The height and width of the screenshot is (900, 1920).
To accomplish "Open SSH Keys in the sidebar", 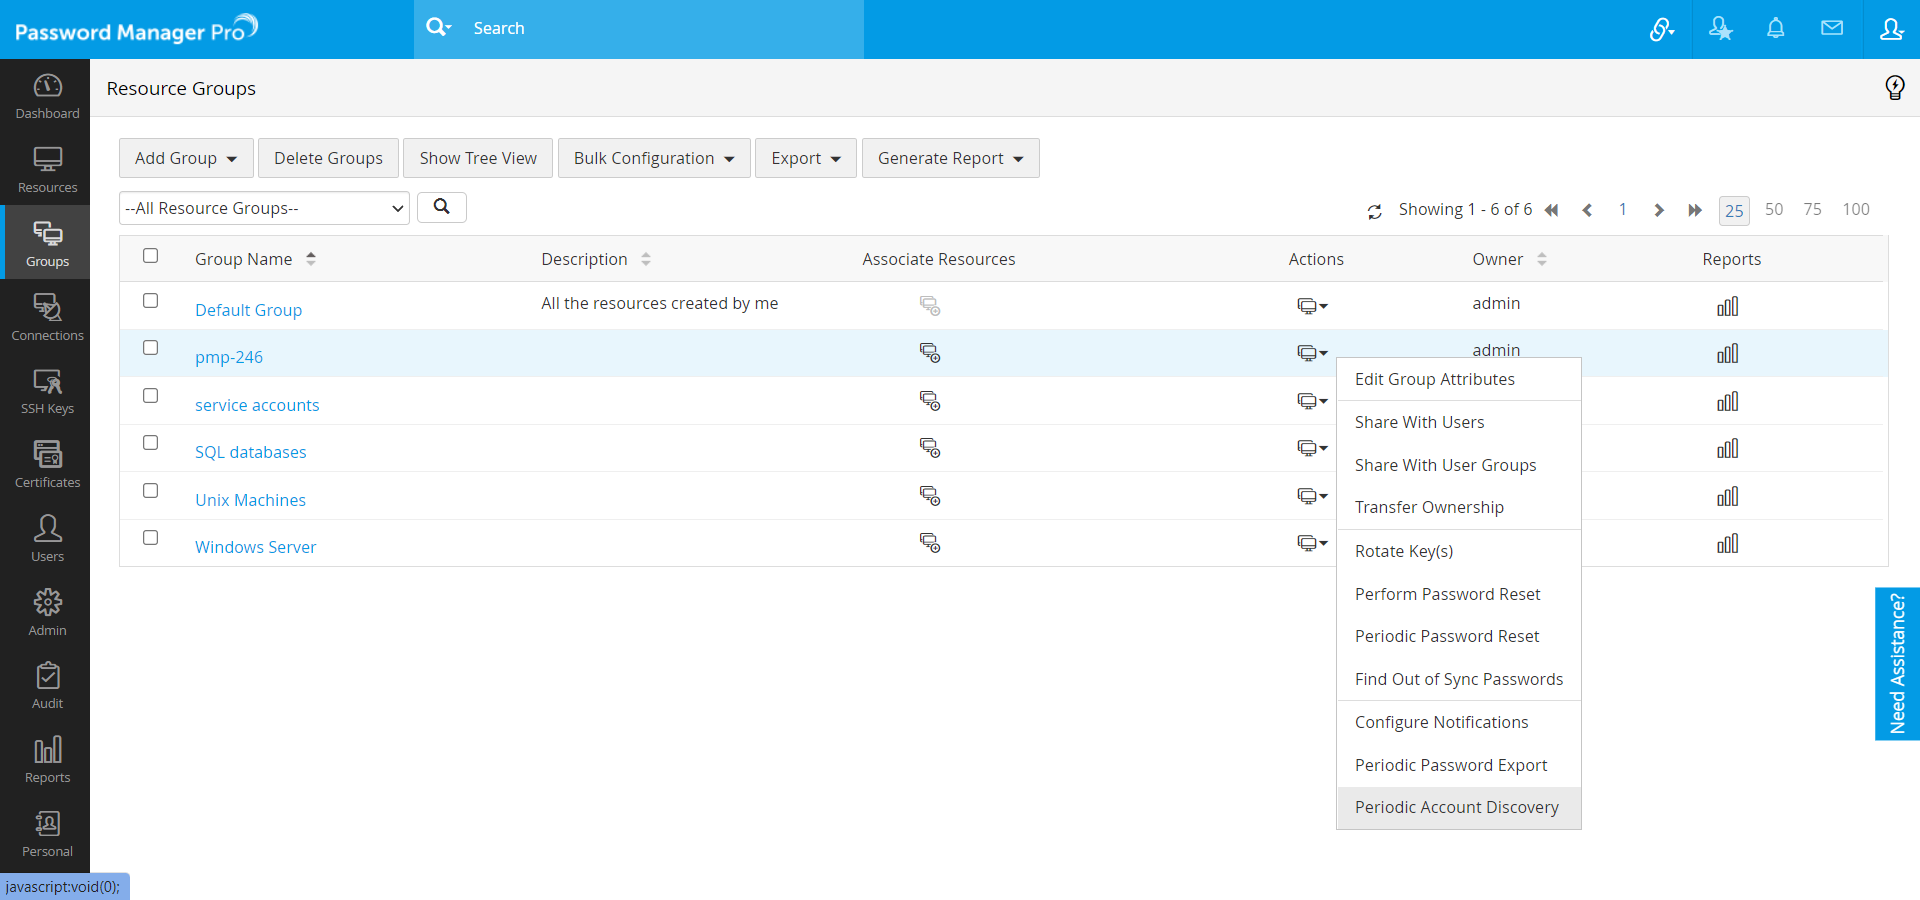I will click(47, 391).
